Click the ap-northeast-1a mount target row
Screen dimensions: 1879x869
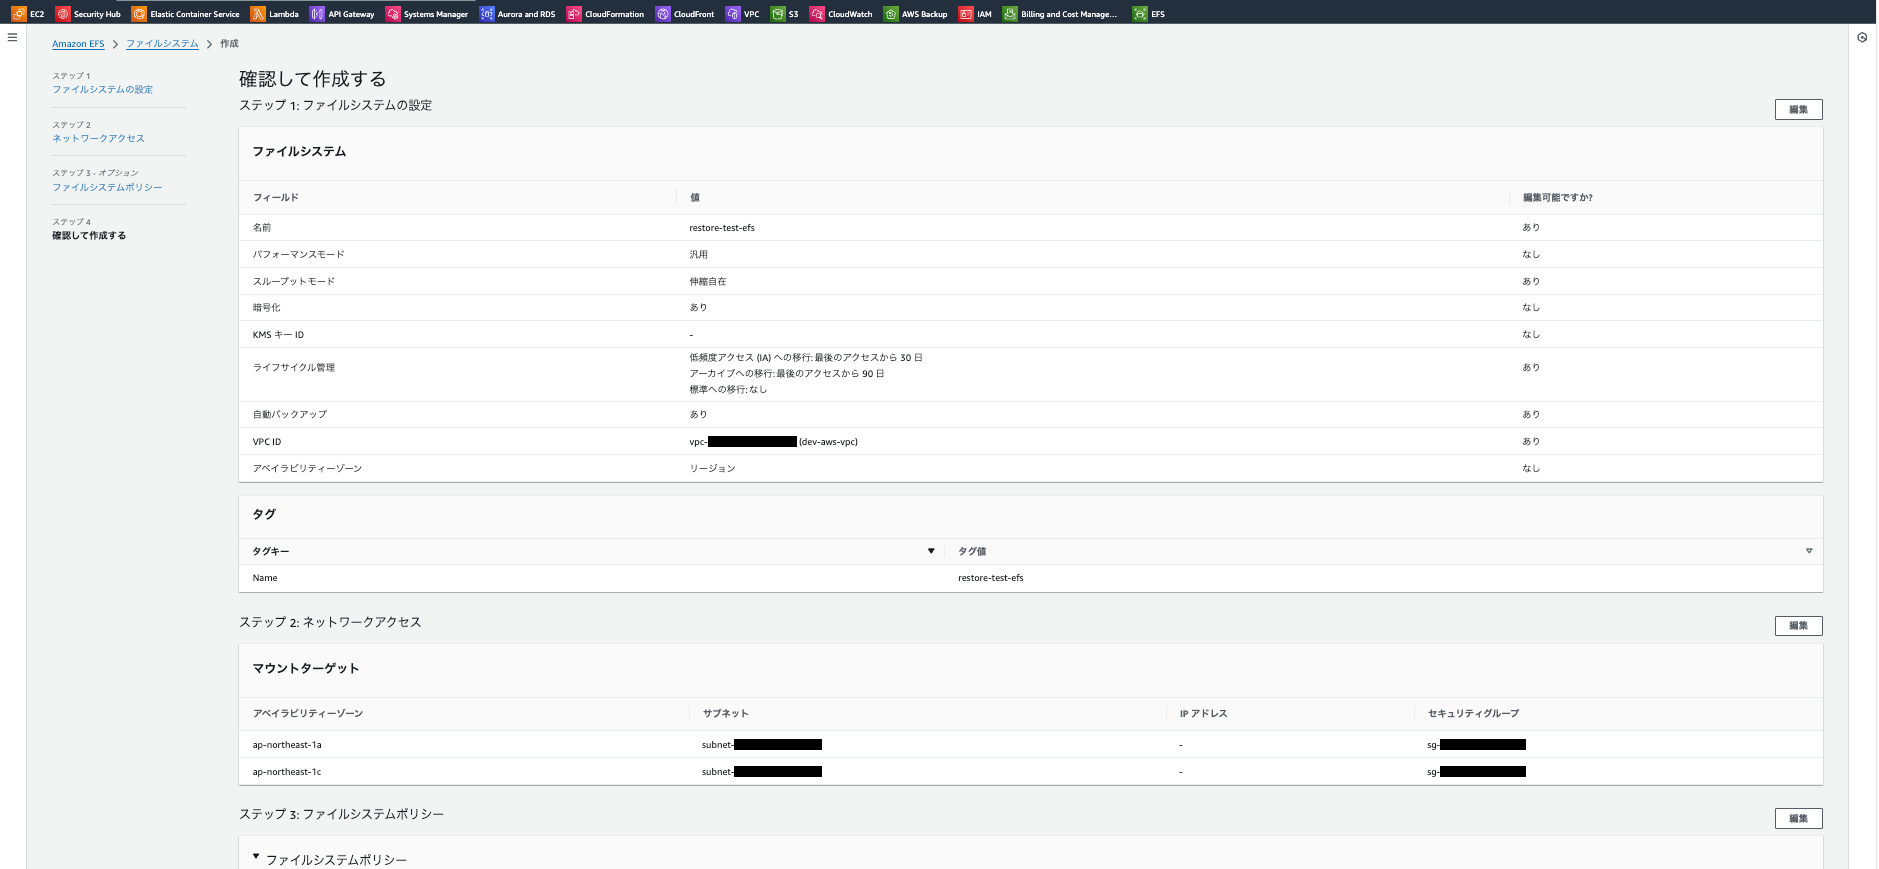pos(1031,745)
